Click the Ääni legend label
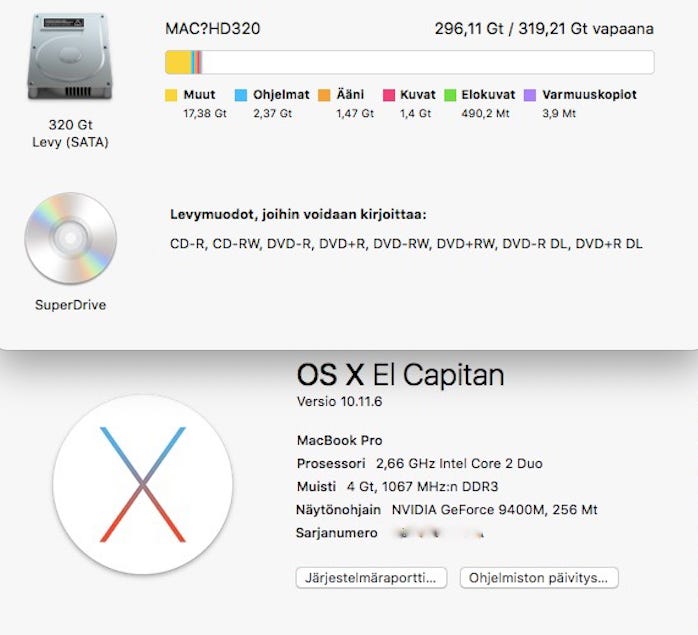This screenshot has width=698, height=635. coord(350,94)
